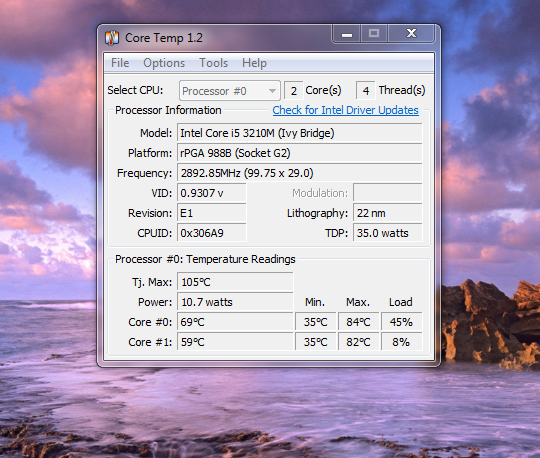This screenshot has width=540, height=458.
Task: Select the Platform field rPGA 988B
Action: (299, 153)
